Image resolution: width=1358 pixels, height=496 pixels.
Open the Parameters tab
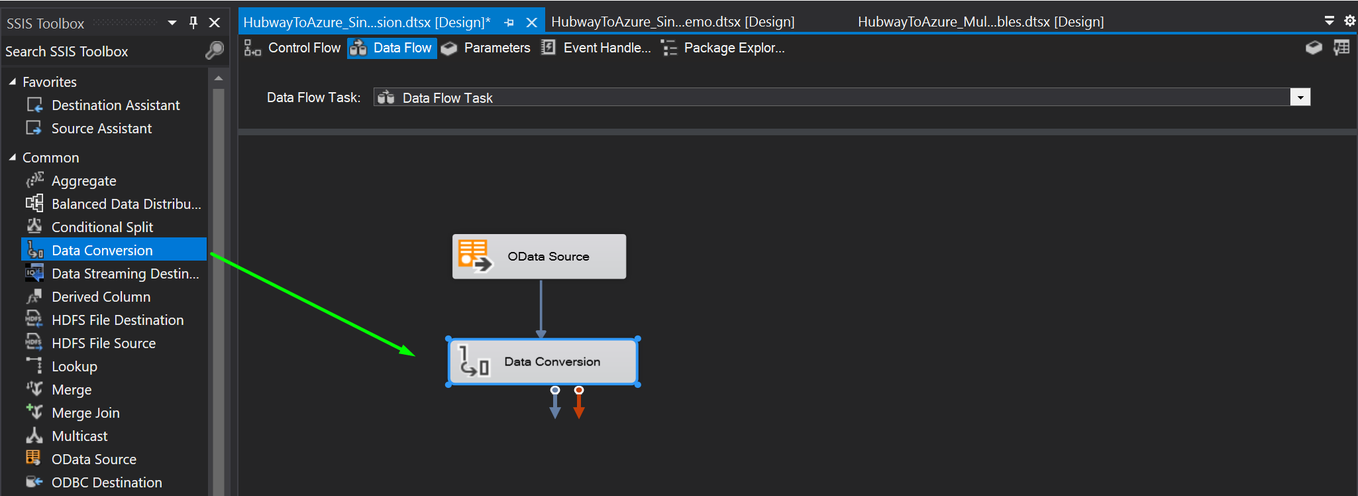click(x=486, y=48)
